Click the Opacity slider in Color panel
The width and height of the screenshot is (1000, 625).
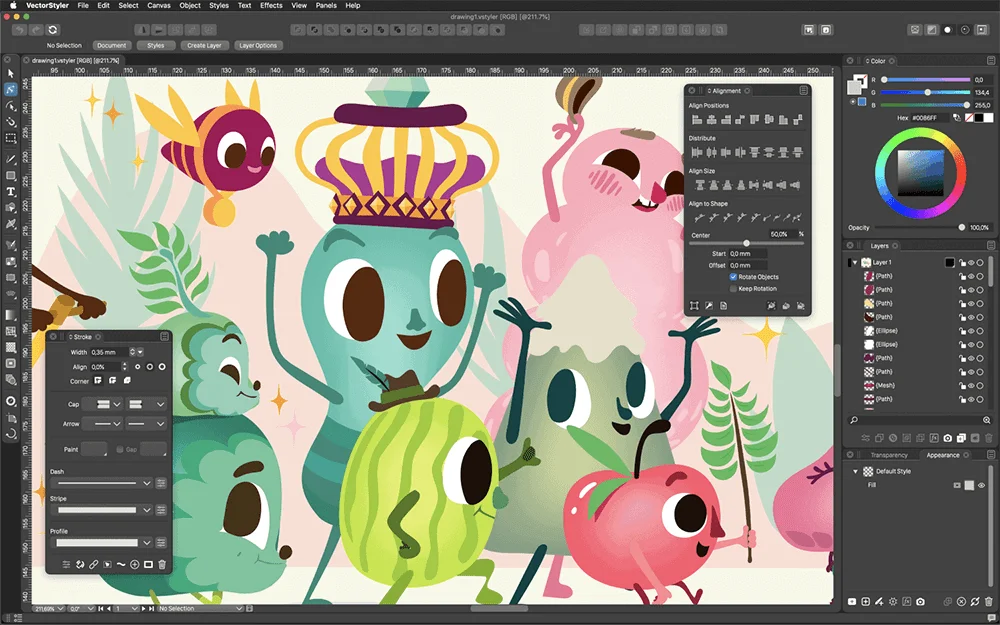coord(918,227)
